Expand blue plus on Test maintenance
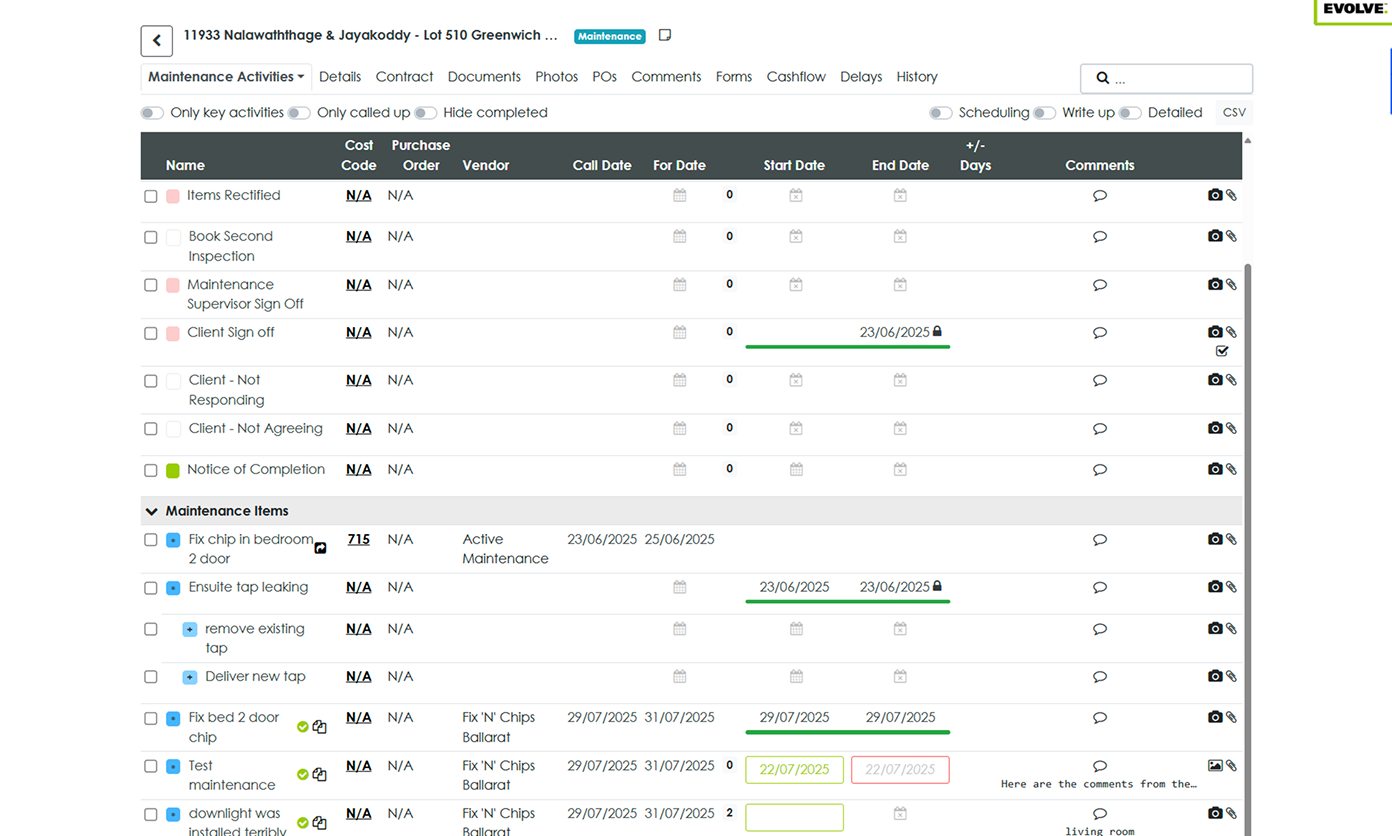Viewport: 1392px width, 836px height. point(173,767)
